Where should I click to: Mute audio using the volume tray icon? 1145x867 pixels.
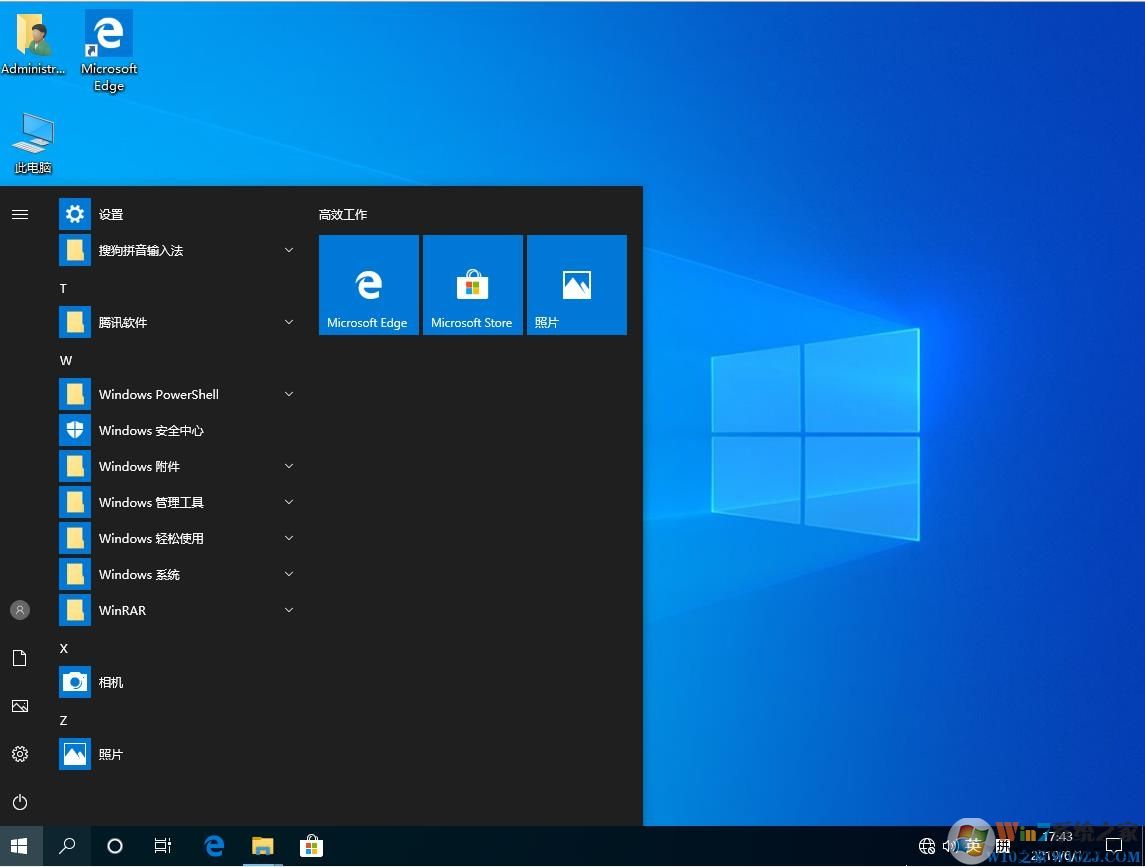(x=952, y=846)
